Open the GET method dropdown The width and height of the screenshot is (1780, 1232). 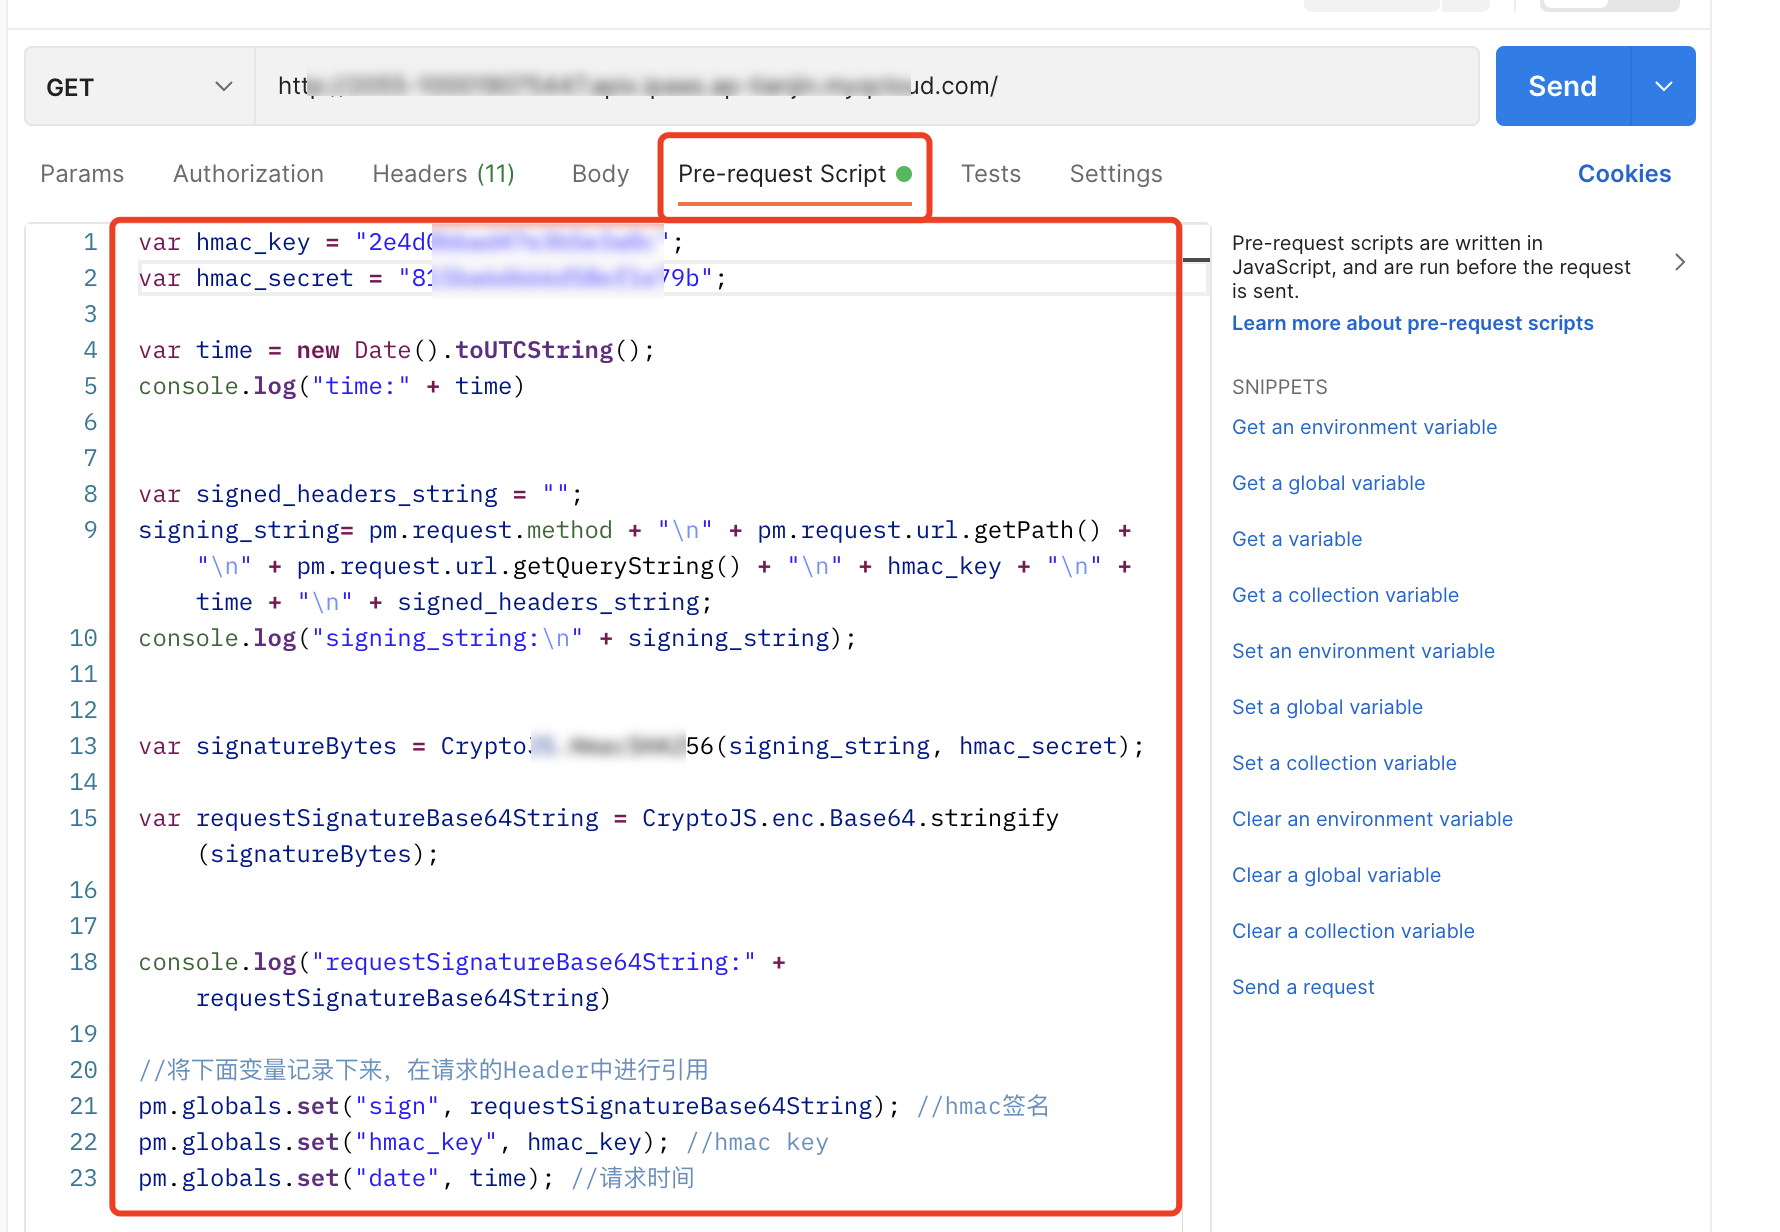pyautogui.click(x=139, y=87)
